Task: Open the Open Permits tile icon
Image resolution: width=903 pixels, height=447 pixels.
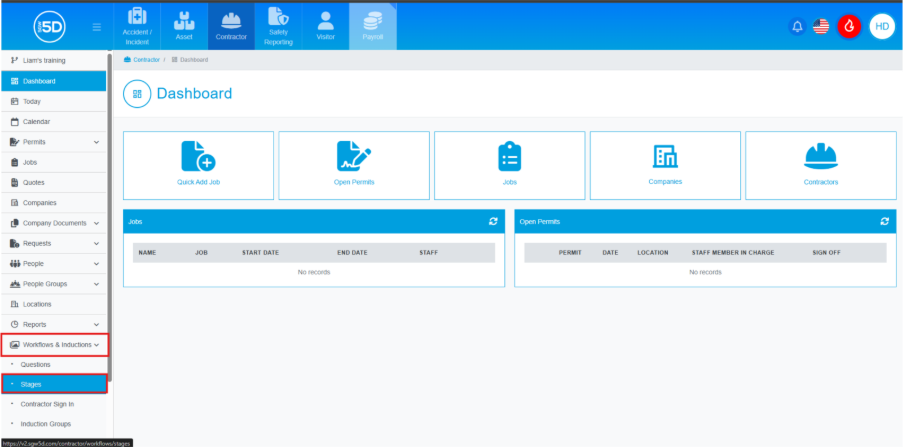Action: (354, 157)
